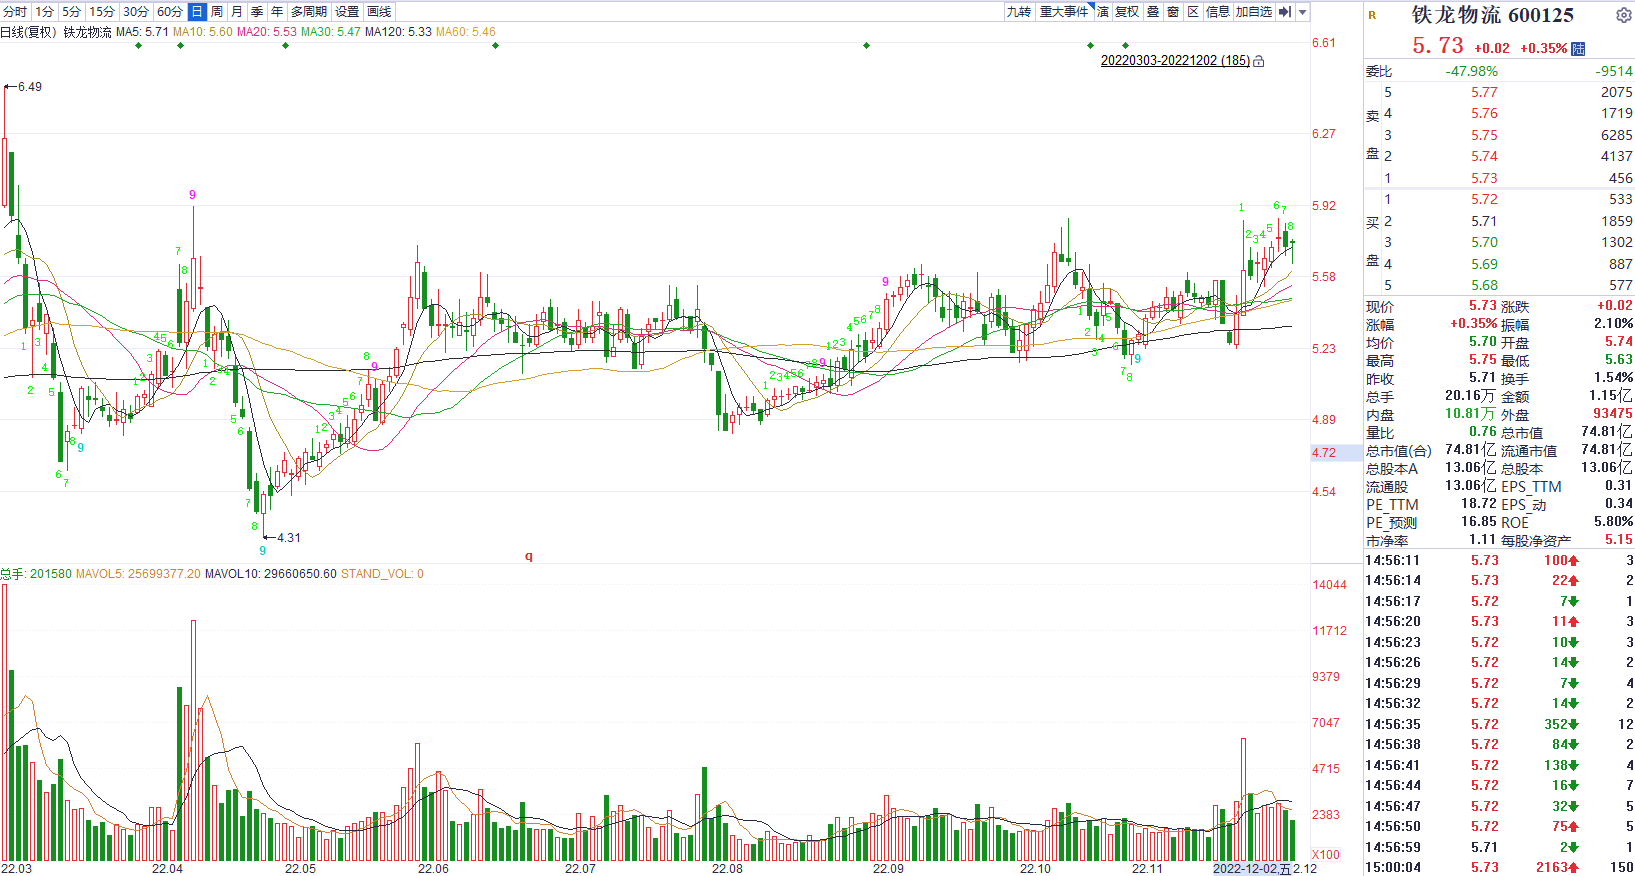Open the settings gear beside the stock name
This screenshot has width=1635, height=876.
point(1623,15)
